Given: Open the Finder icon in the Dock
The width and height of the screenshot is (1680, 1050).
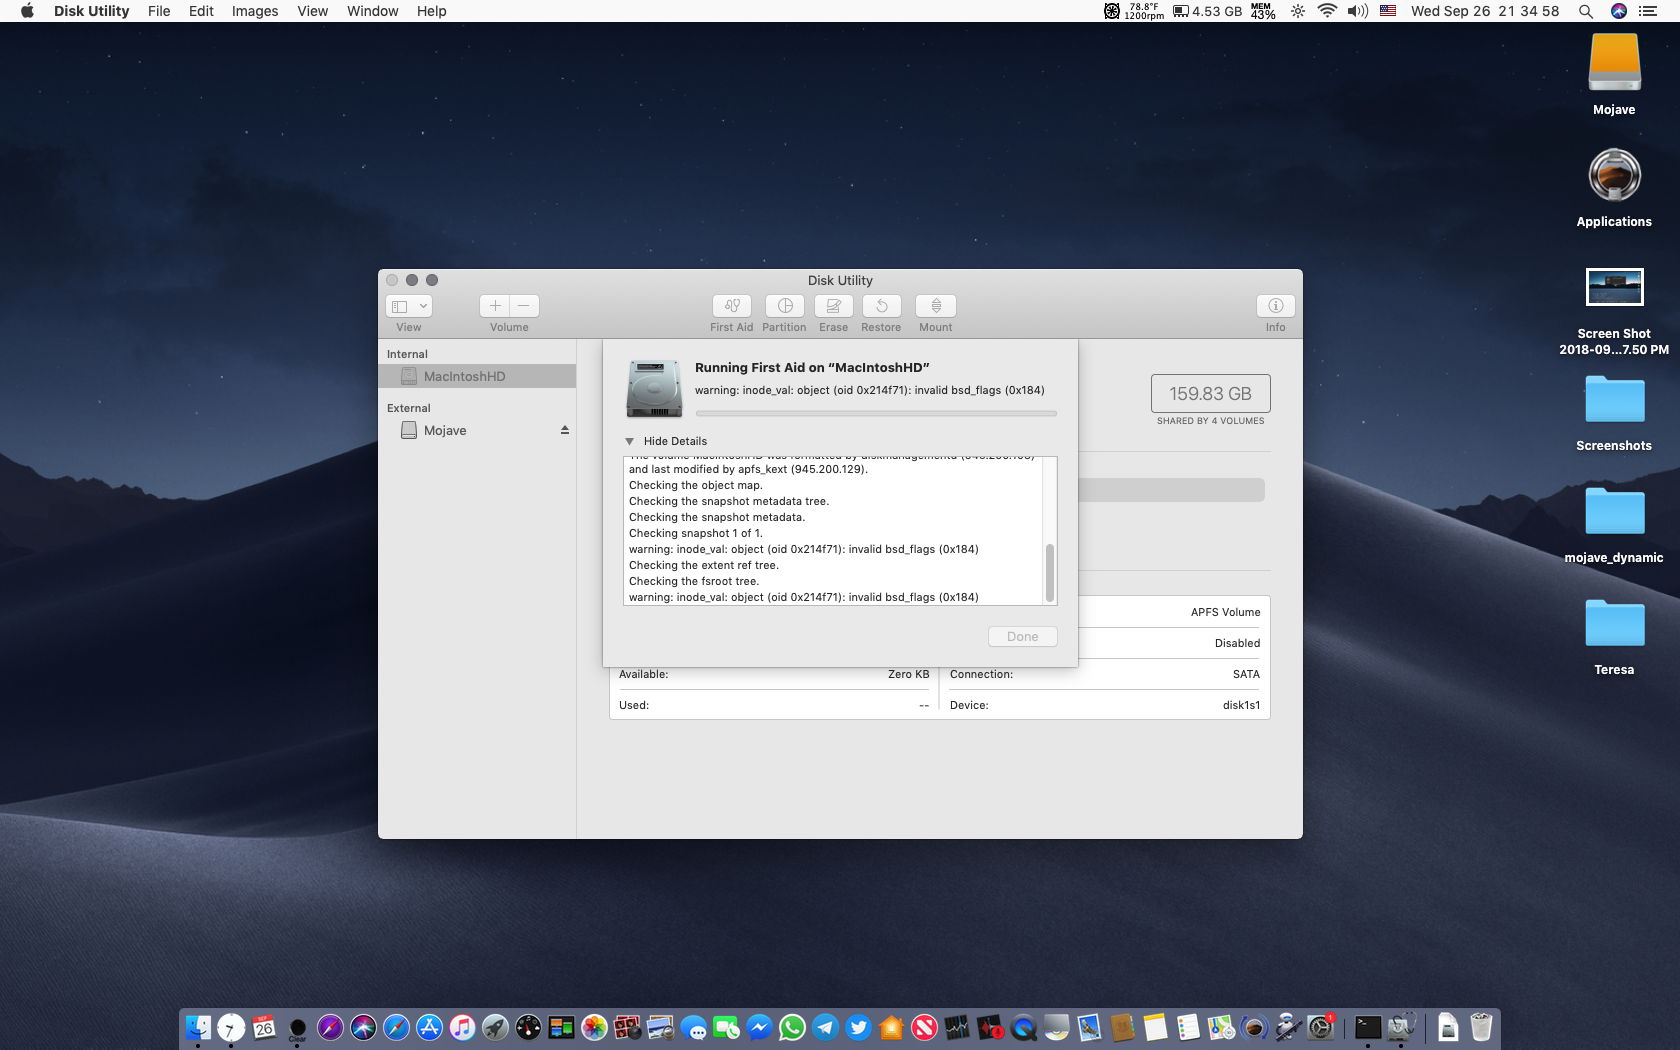Looking at the screenshot, I should (x=198, y=1027).
